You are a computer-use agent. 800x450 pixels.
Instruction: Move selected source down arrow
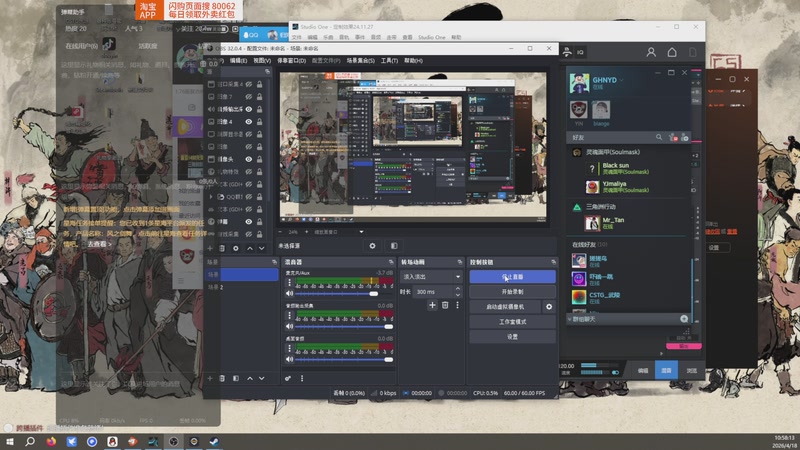click(262, 248)
